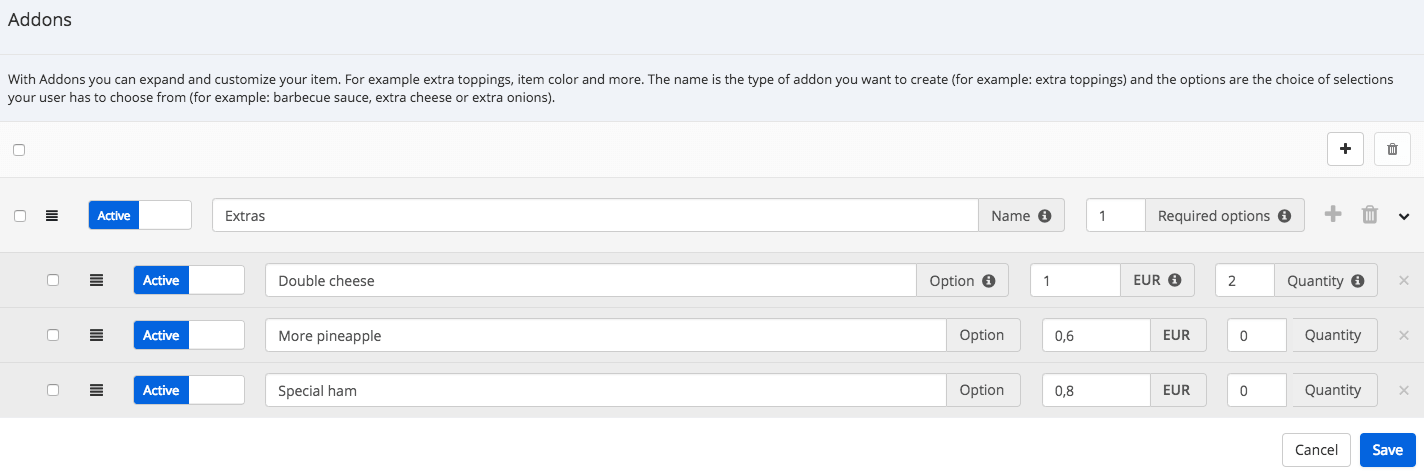Click the Extras name input field

pyautogui.click(x=595, y=215)
